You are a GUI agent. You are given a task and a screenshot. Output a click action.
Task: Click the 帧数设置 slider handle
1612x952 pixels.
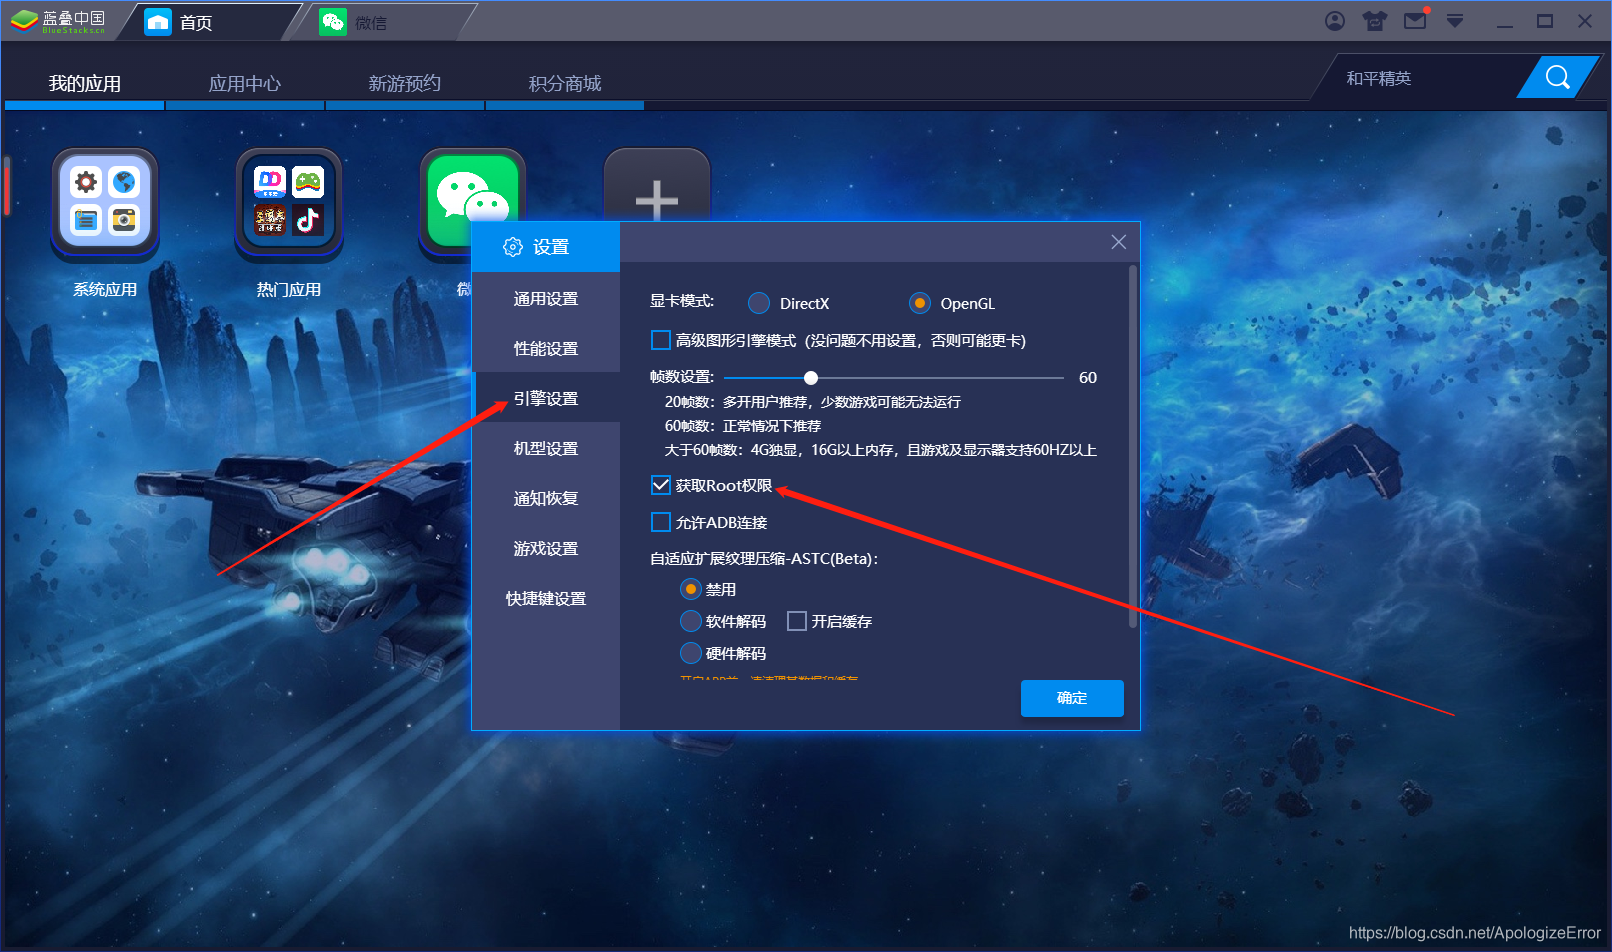pos(811,378)
